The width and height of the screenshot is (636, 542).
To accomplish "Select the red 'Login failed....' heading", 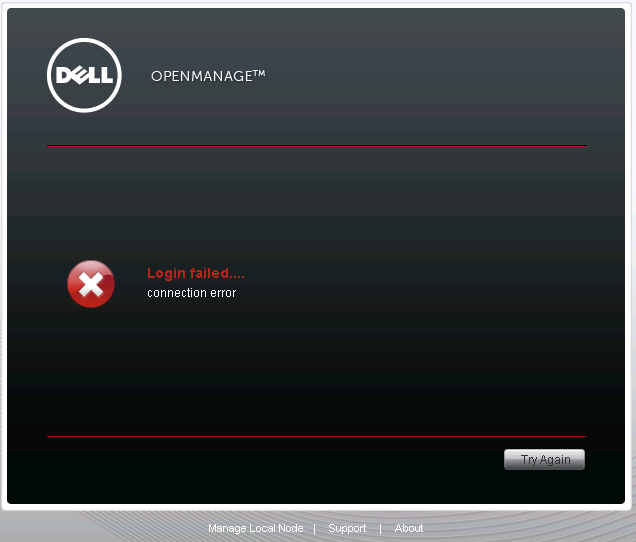I will 195,273.
